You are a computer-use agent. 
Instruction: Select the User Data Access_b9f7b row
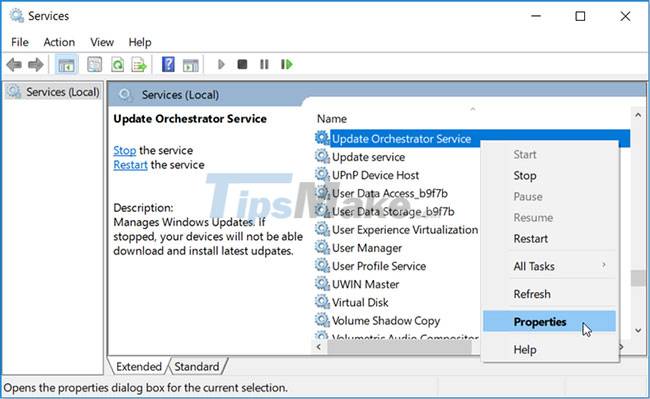pyautogui.click(x=397, y=193)
